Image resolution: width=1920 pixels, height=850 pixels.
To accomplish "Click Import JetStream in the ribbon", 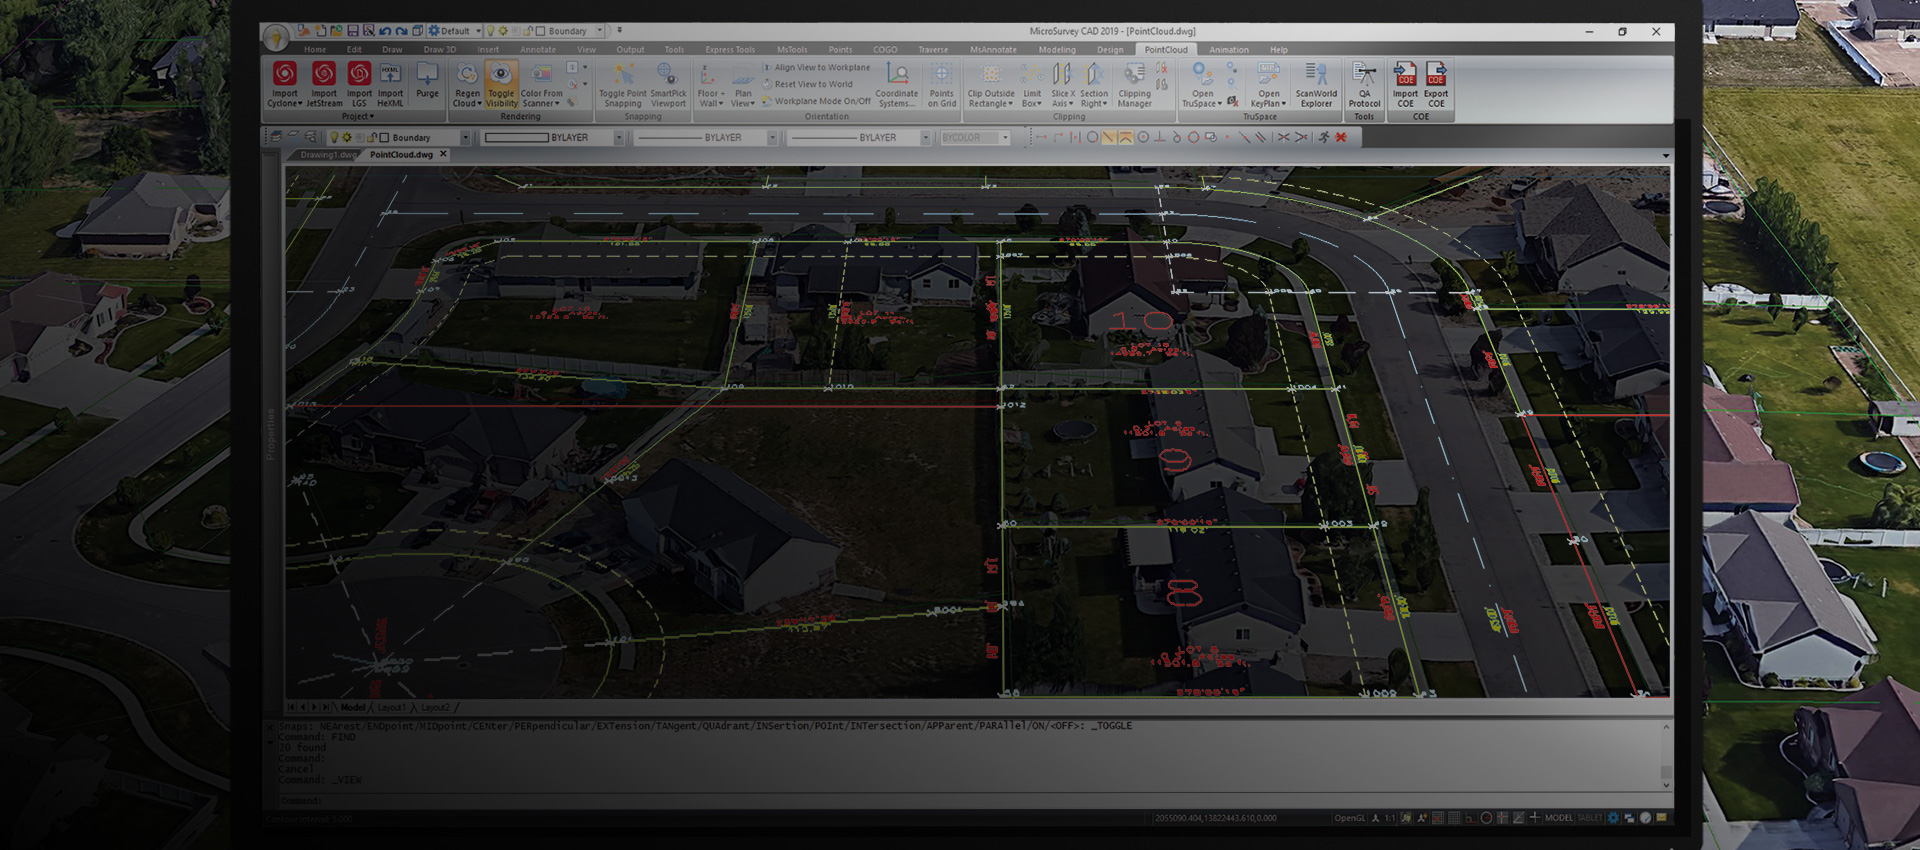I will coord(323,76).
